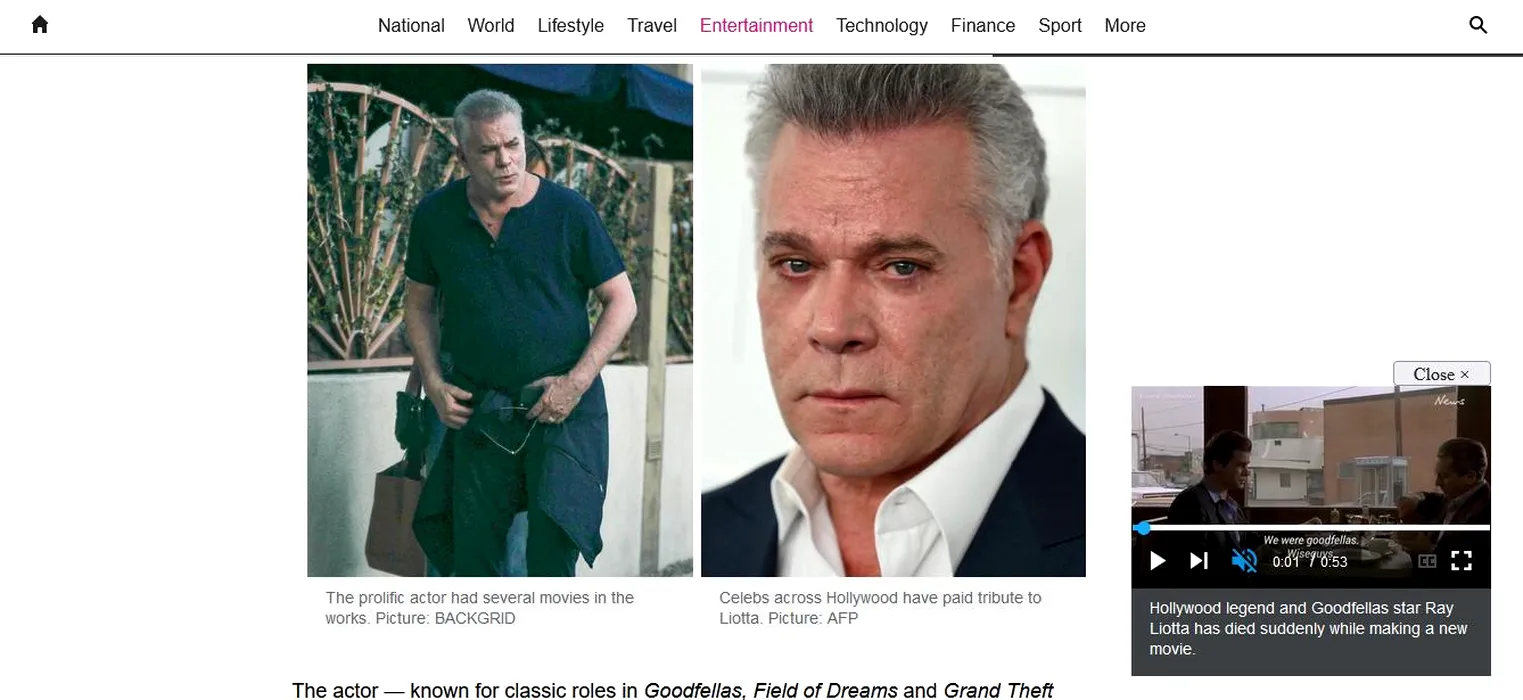Switch video to fullscreen mode

tap(1462, 561)
